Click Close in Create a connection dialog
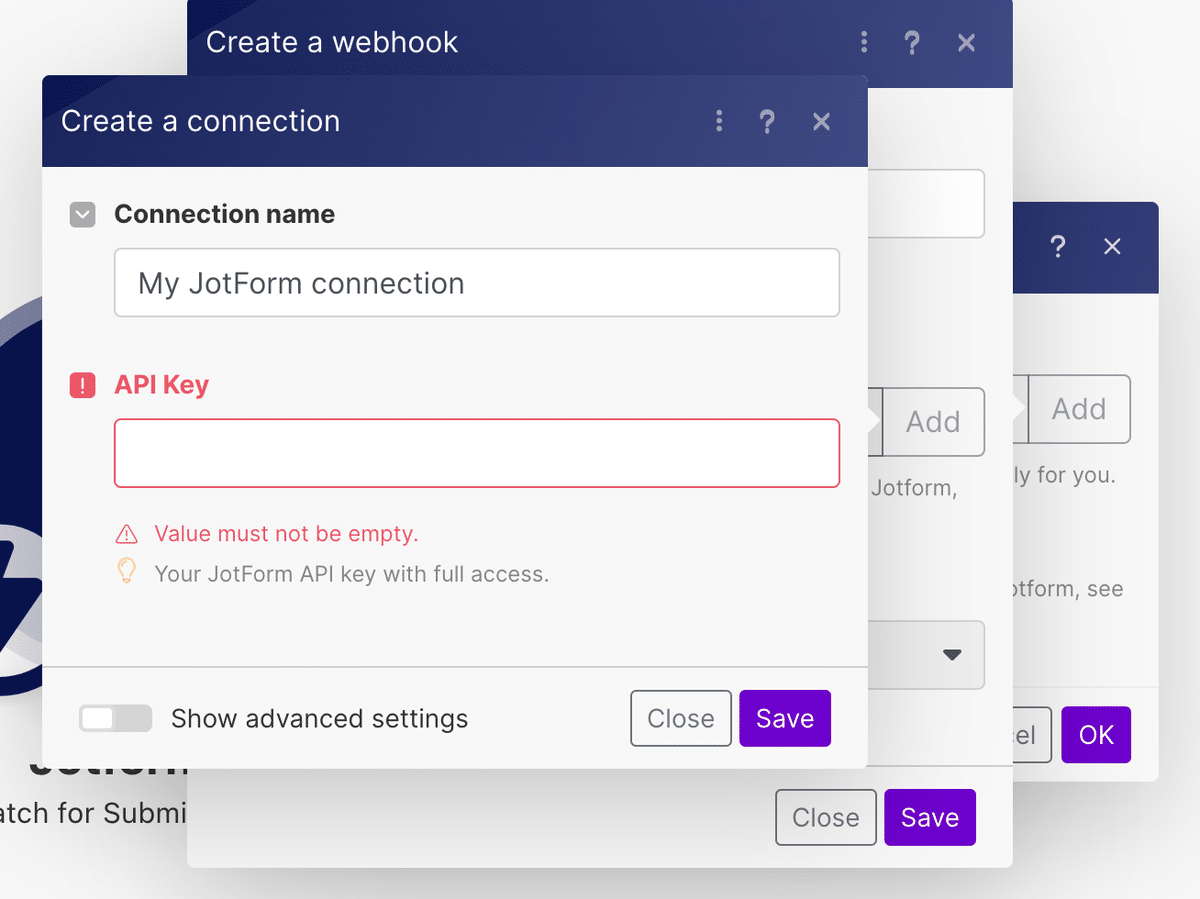1200x899 pixels. pyautogui.click(x=681, y=718)
